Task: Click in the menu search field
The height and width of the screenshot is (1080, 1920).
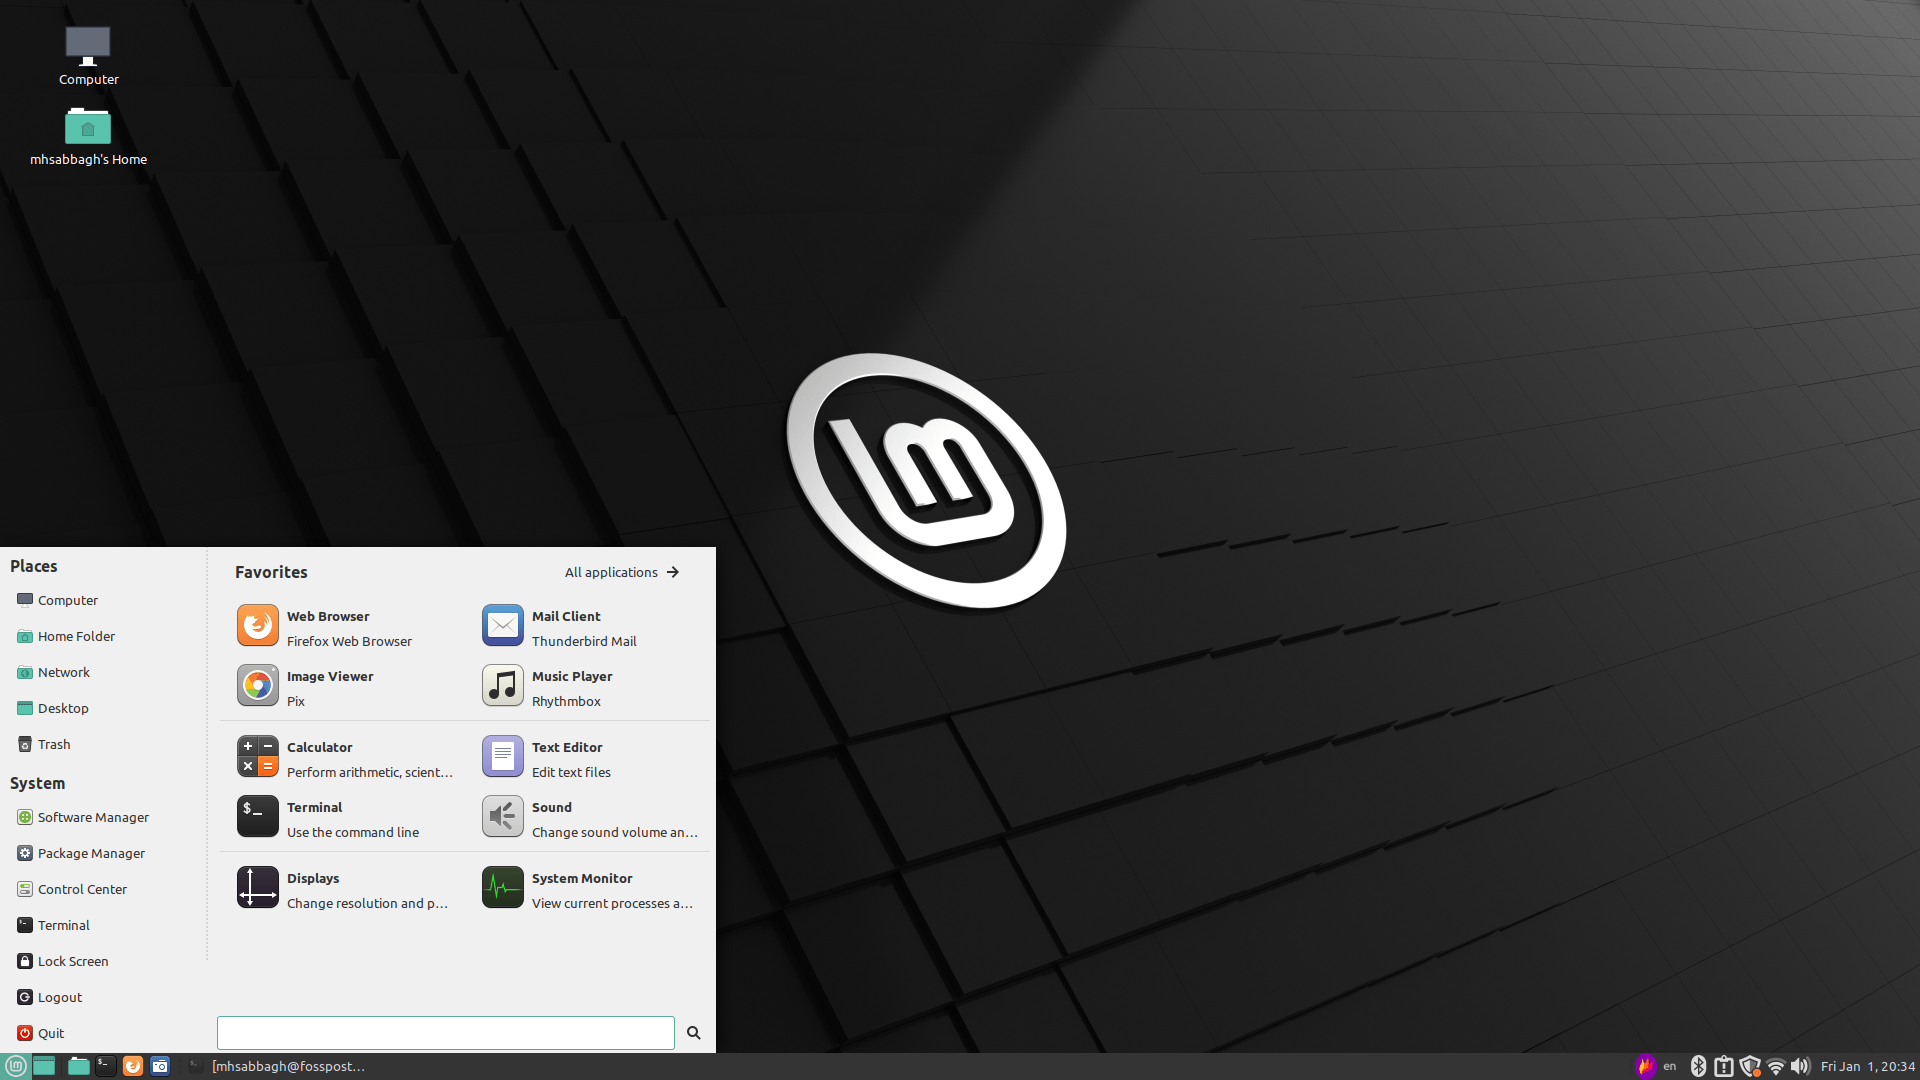Action: point(444,1032)
